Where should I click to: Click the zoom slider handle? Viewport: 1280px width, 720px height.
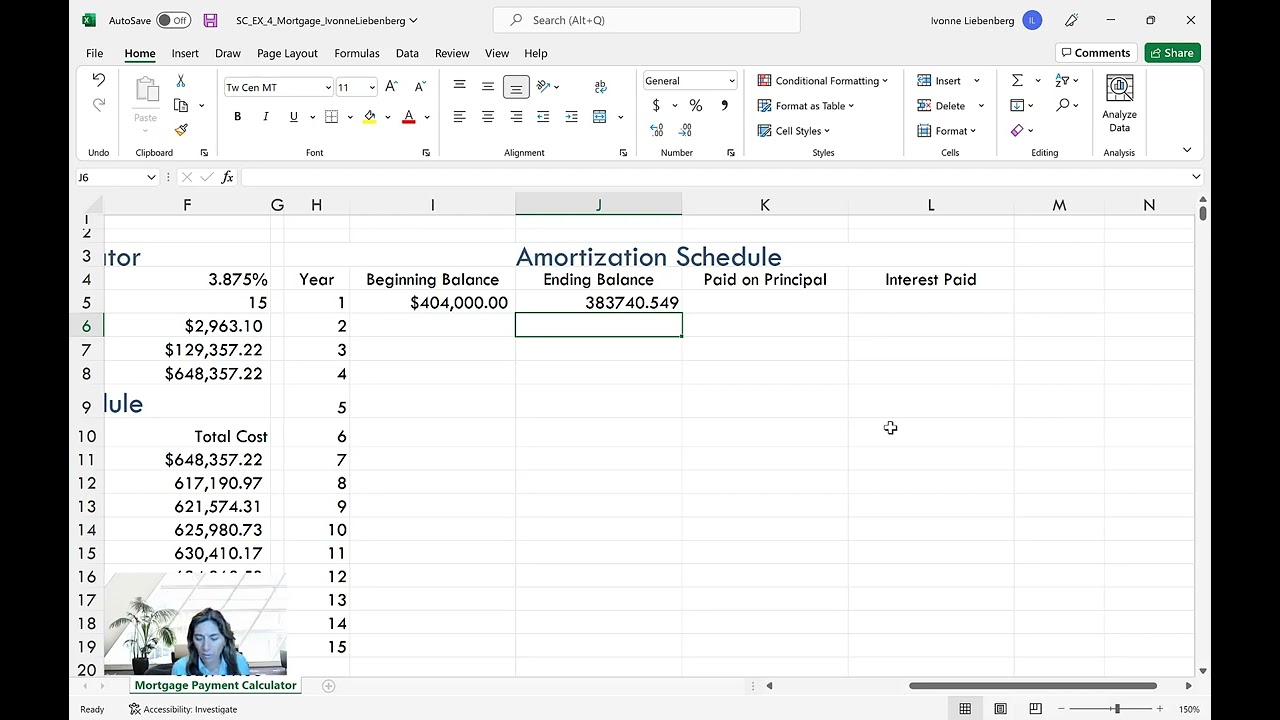pyautogui.click(x=1116, y=709)
